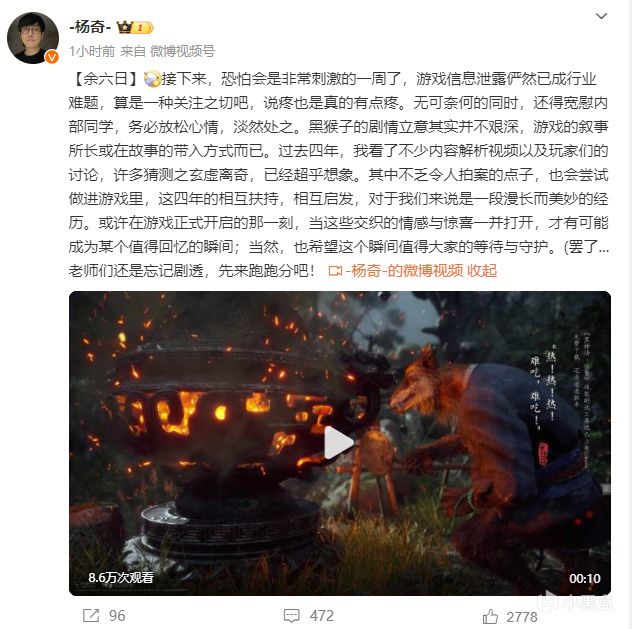The height and width of the screenshot is (629, 632).
Task: Click the 8.6万次观看 view count
Action: point(121,577)
